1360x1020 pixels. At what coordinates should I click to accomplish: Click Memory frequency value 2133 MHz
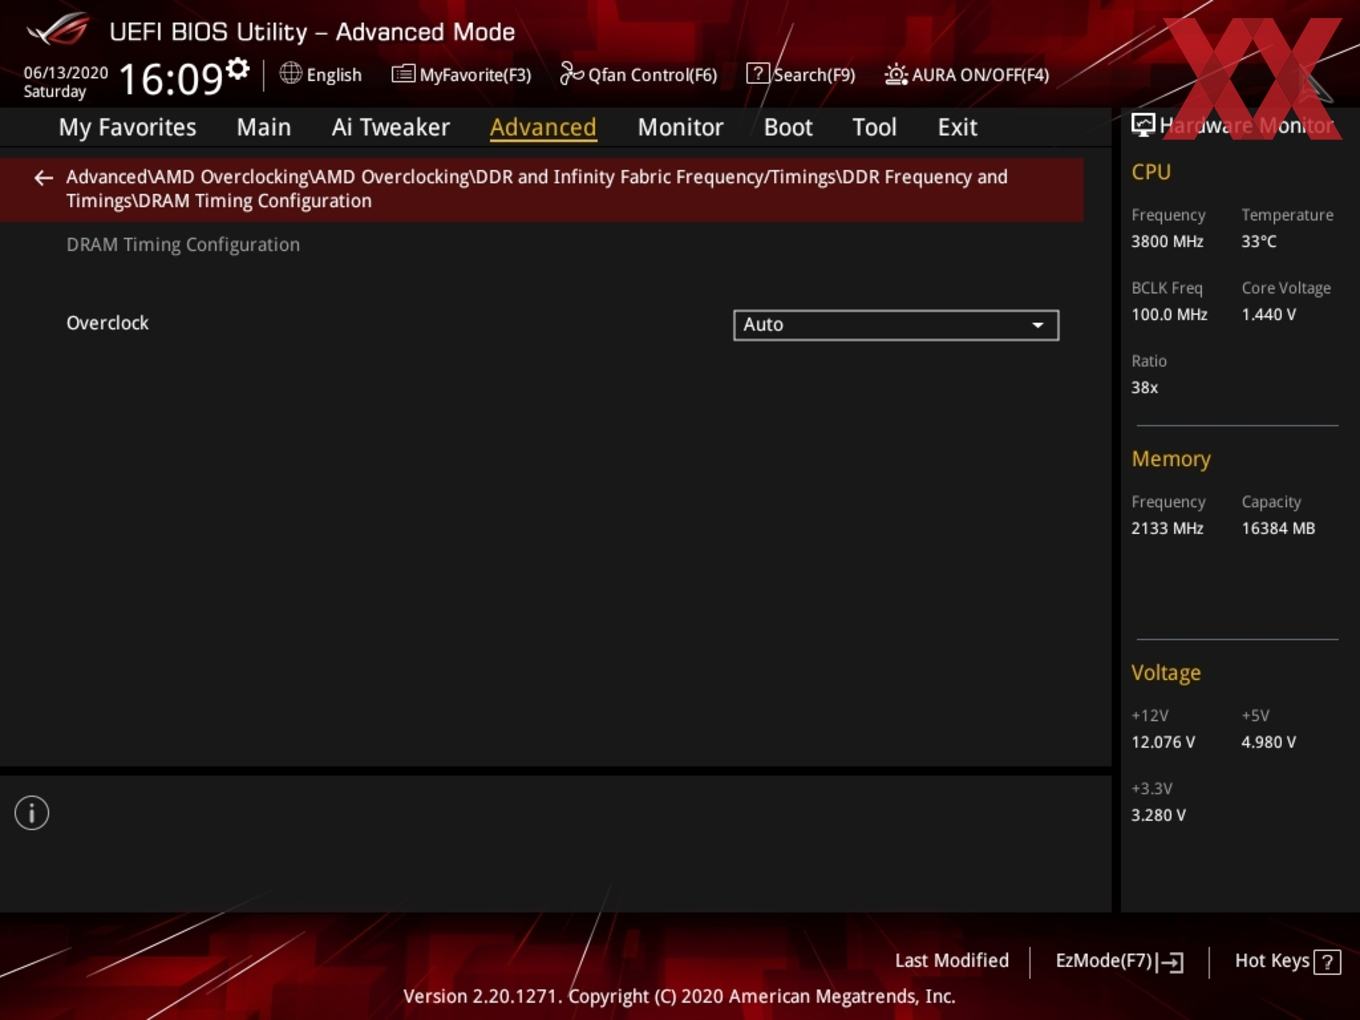click(1167, 529)
